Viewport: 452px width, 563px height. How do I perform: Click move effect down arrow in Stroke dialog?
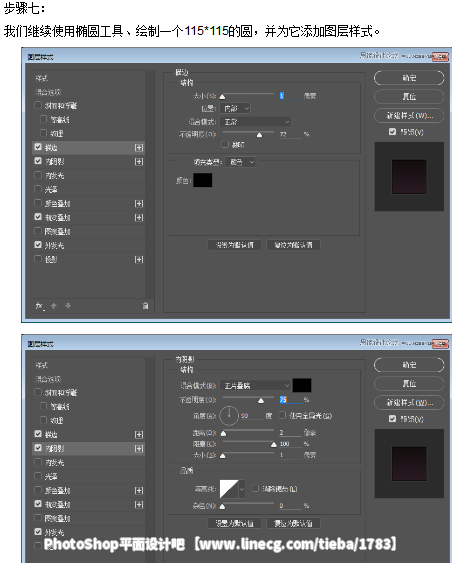click(x=68, y=306)
